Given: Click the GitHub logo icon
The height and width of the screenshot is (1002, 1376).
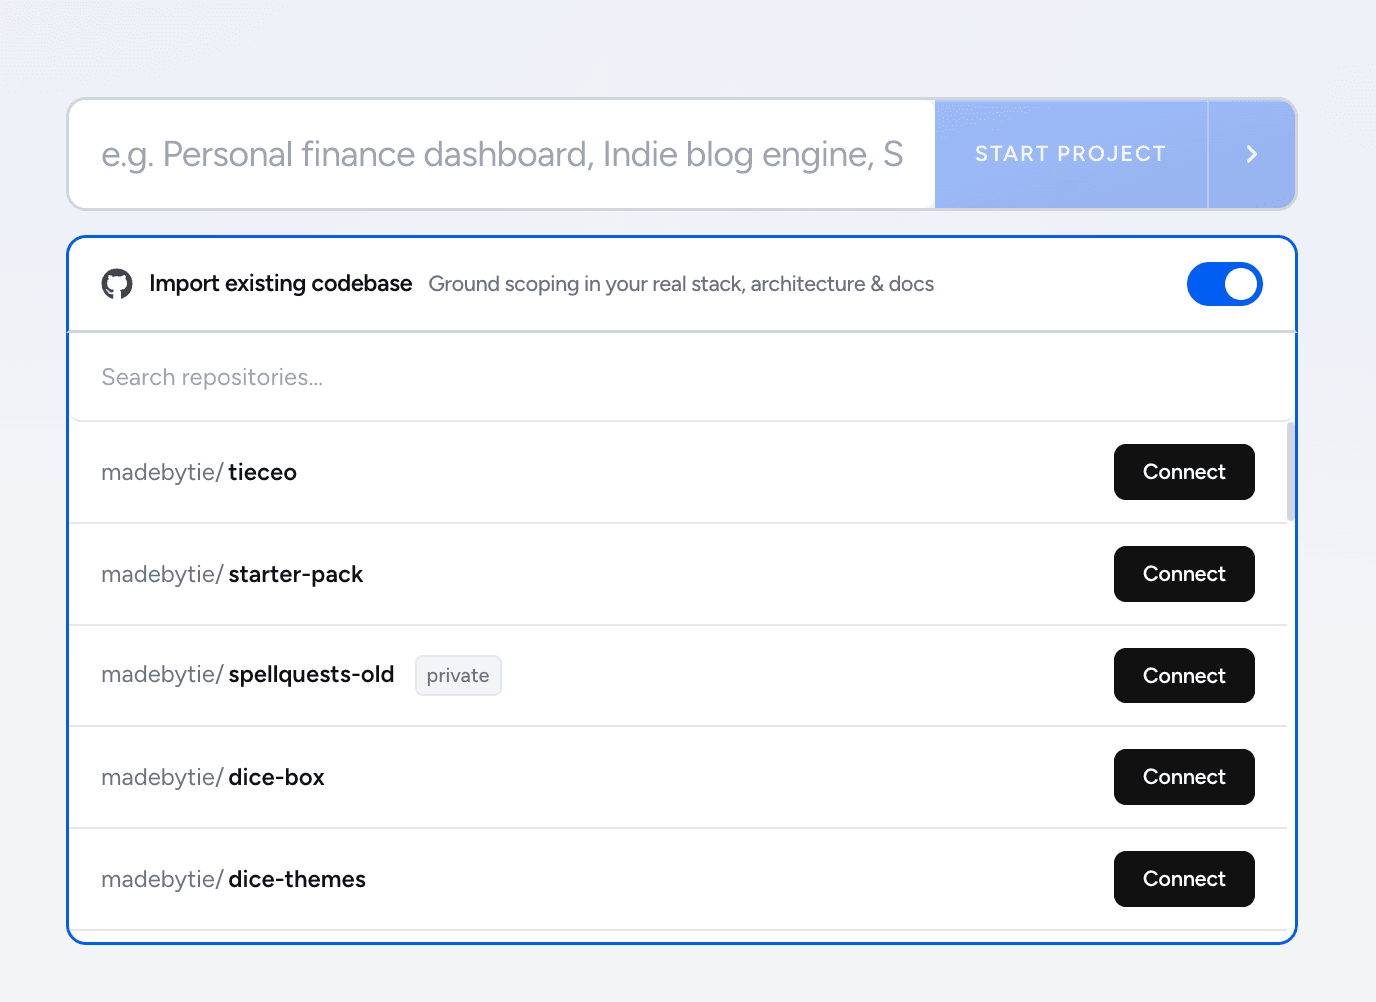Looking at the screenshot, I should pos(117,284).
